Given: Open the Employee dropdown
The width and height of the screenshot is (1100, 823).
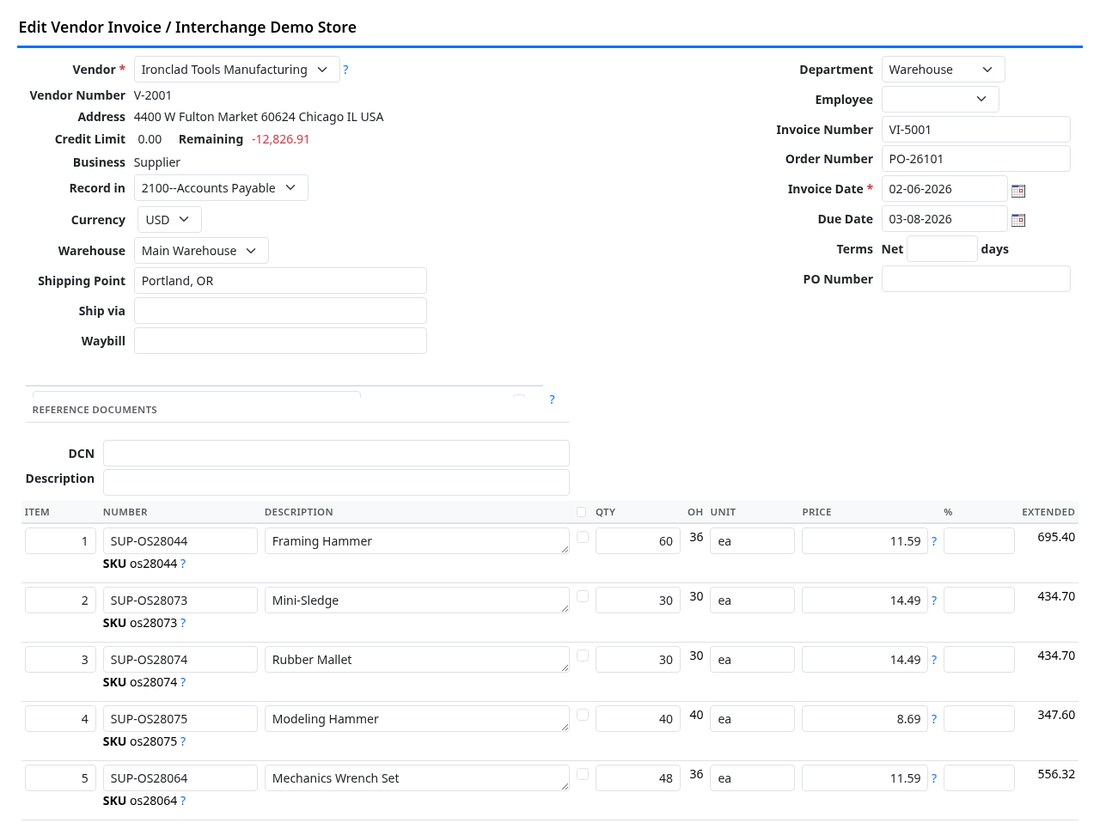Looking at the screenshot, I should (x=940, y=99).
